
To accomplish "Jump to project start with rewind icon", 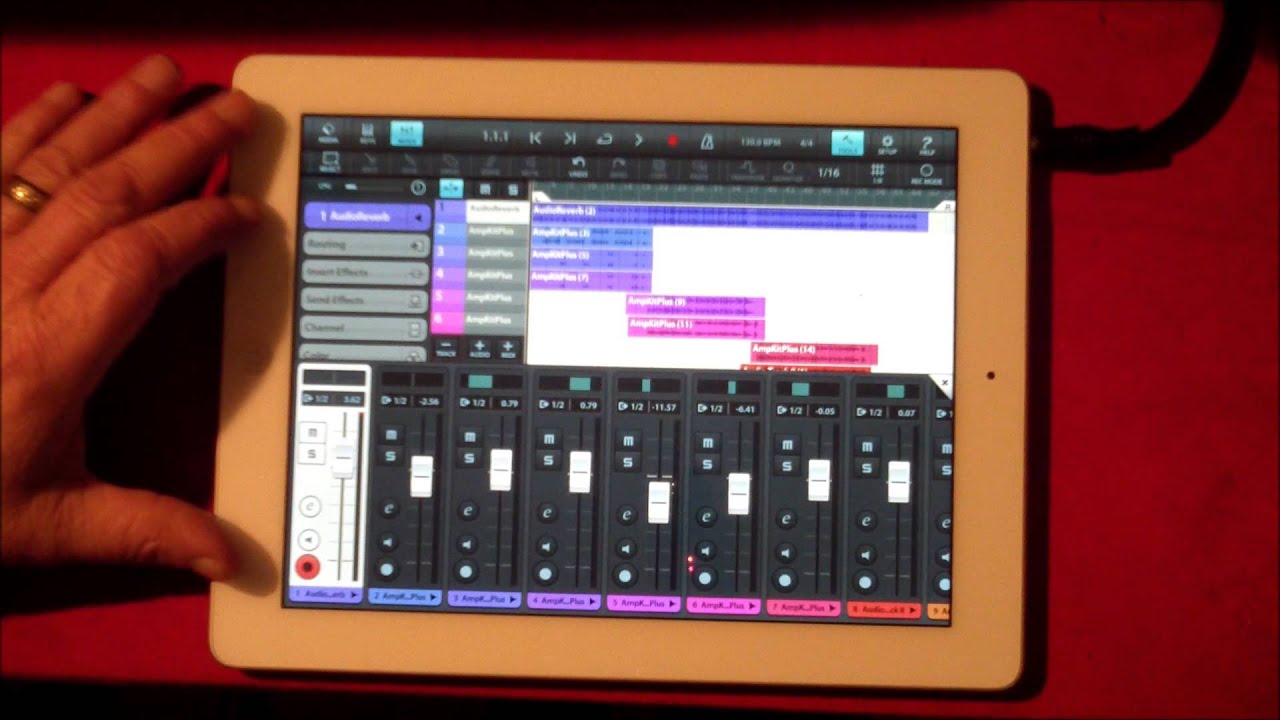I will (x=535, y=138).
